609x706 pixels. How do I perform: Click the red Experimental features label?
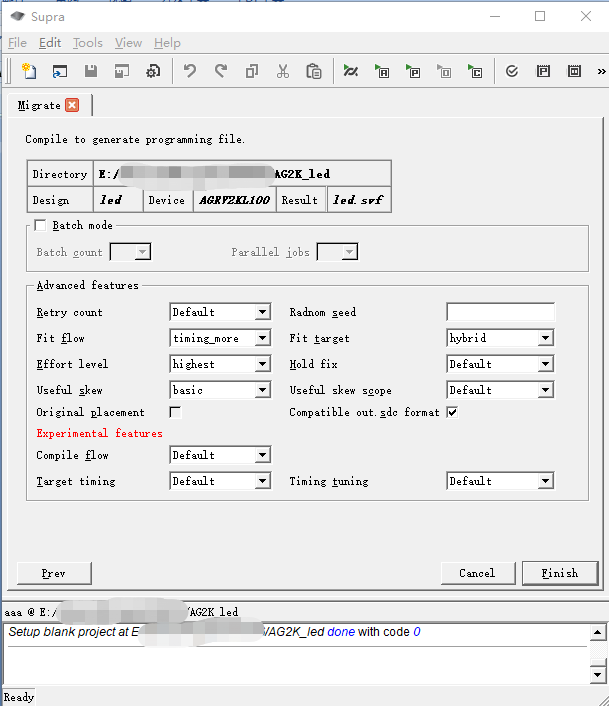point(99,433)
